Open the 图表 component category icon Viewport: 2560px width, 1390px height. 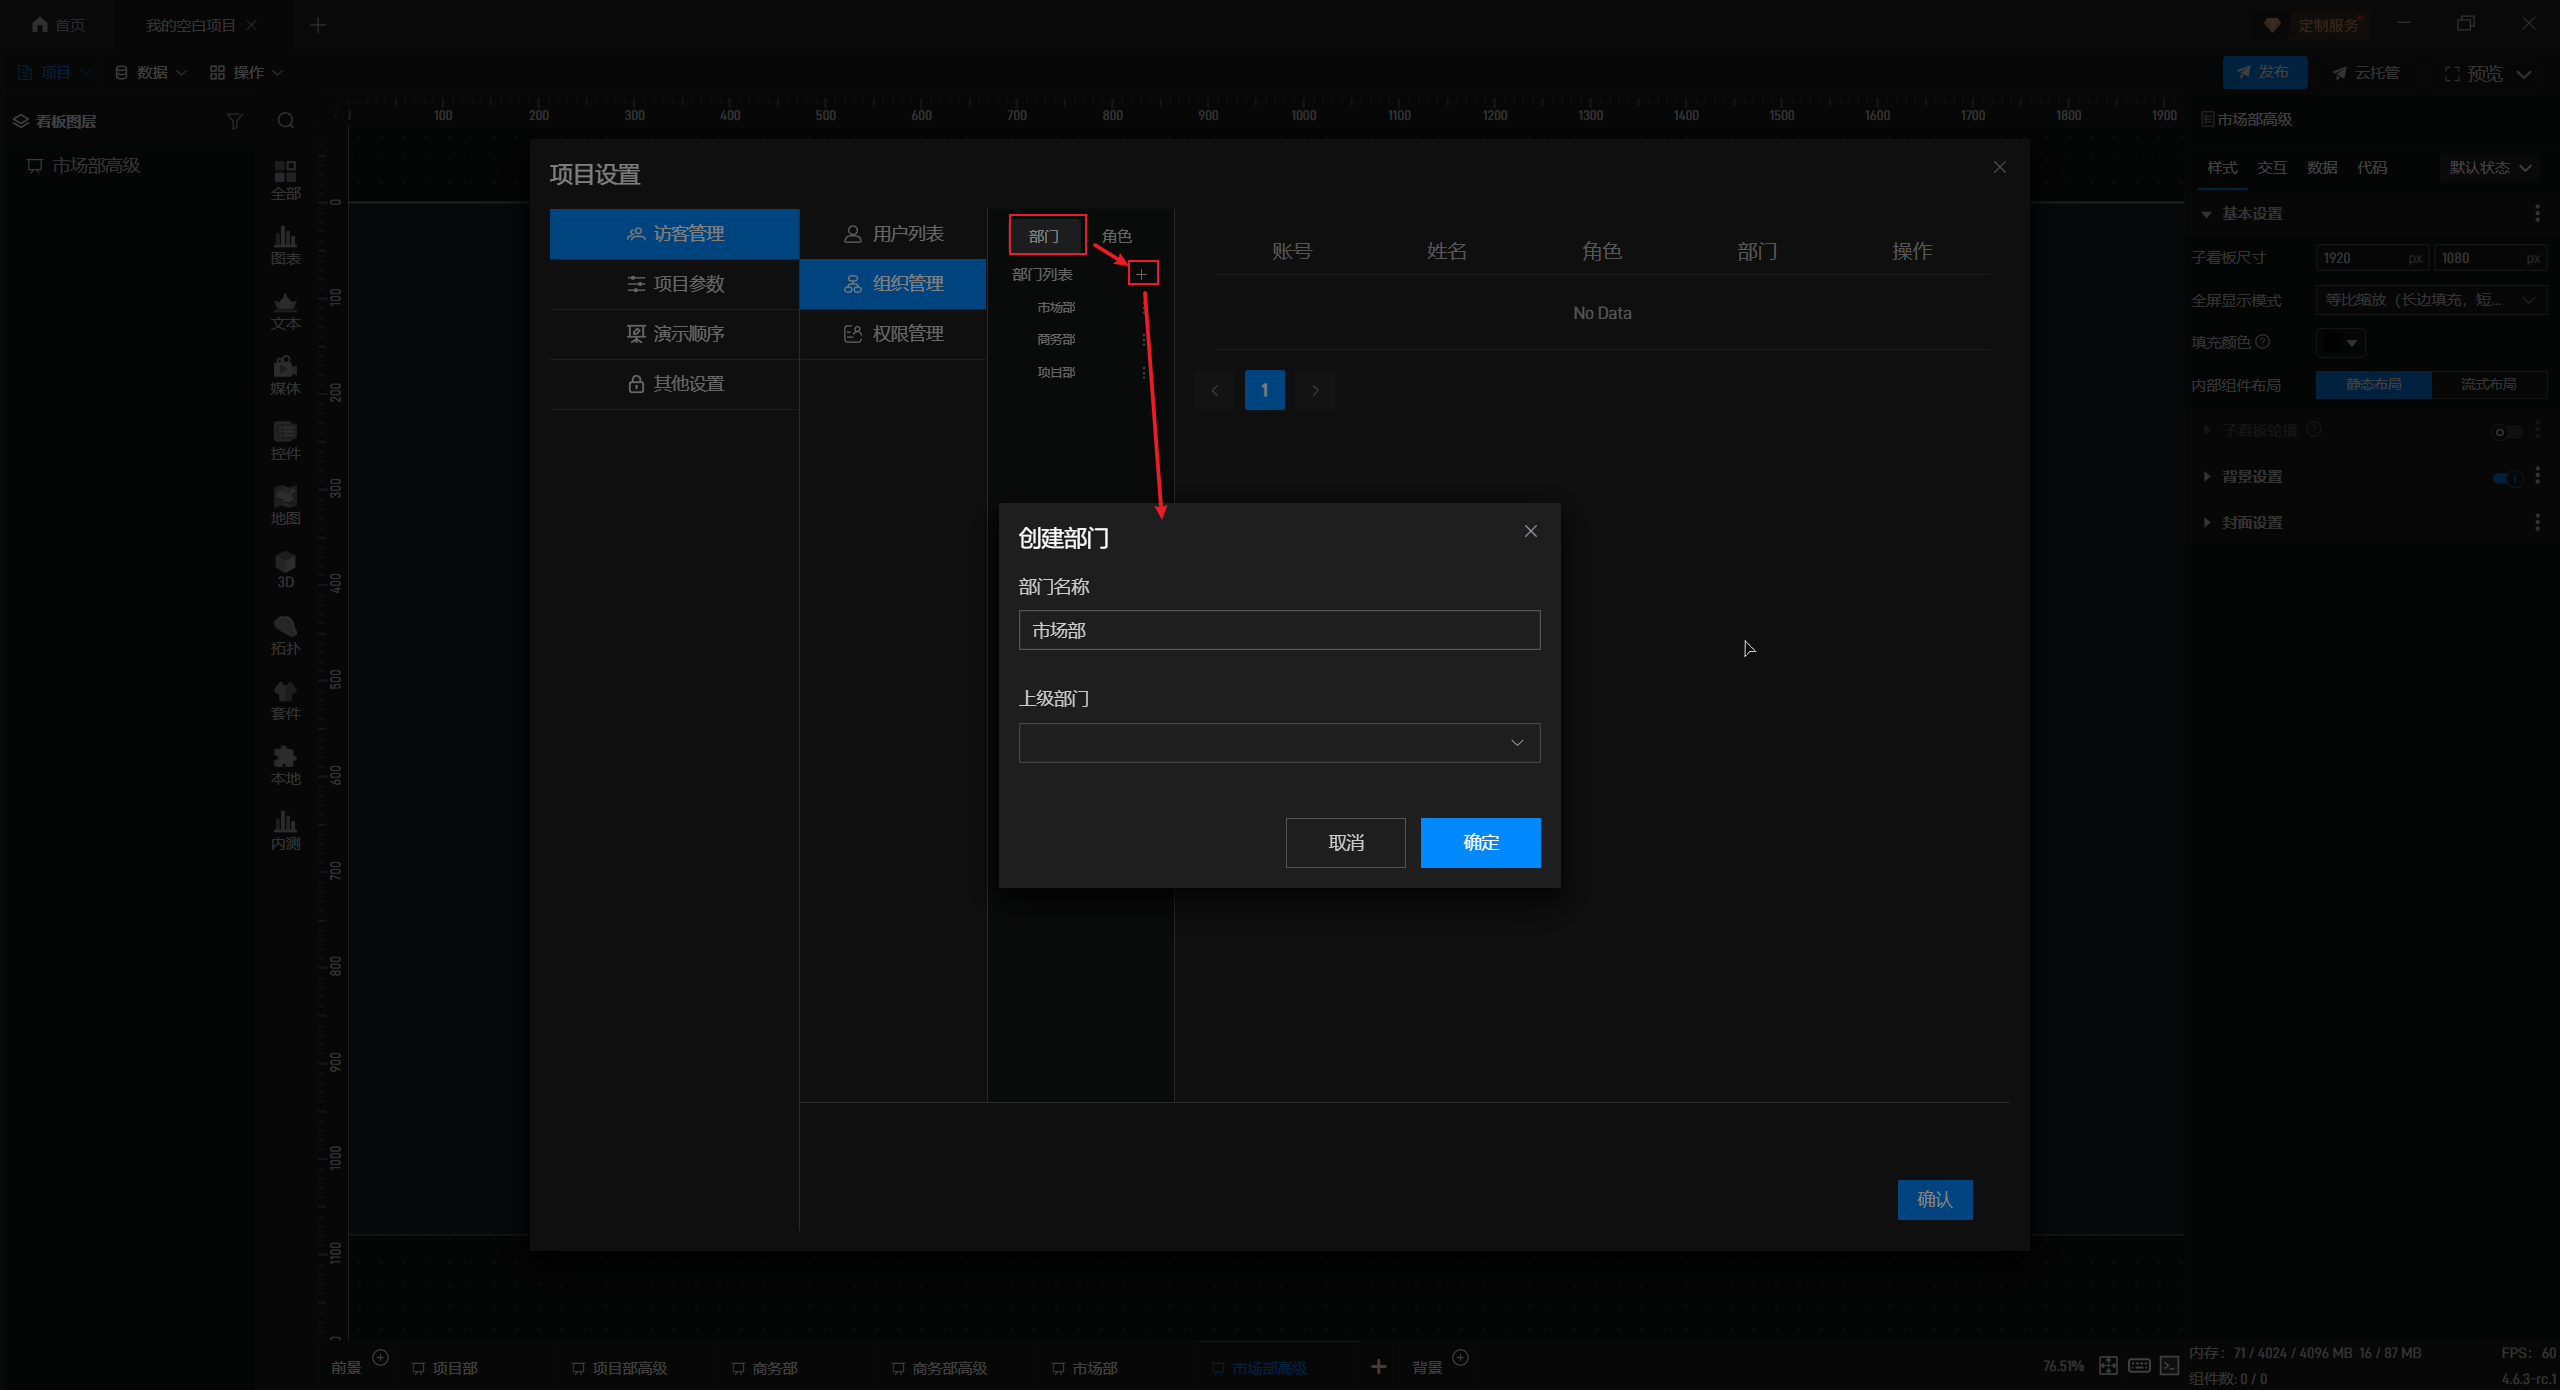(x=285, y=245)
